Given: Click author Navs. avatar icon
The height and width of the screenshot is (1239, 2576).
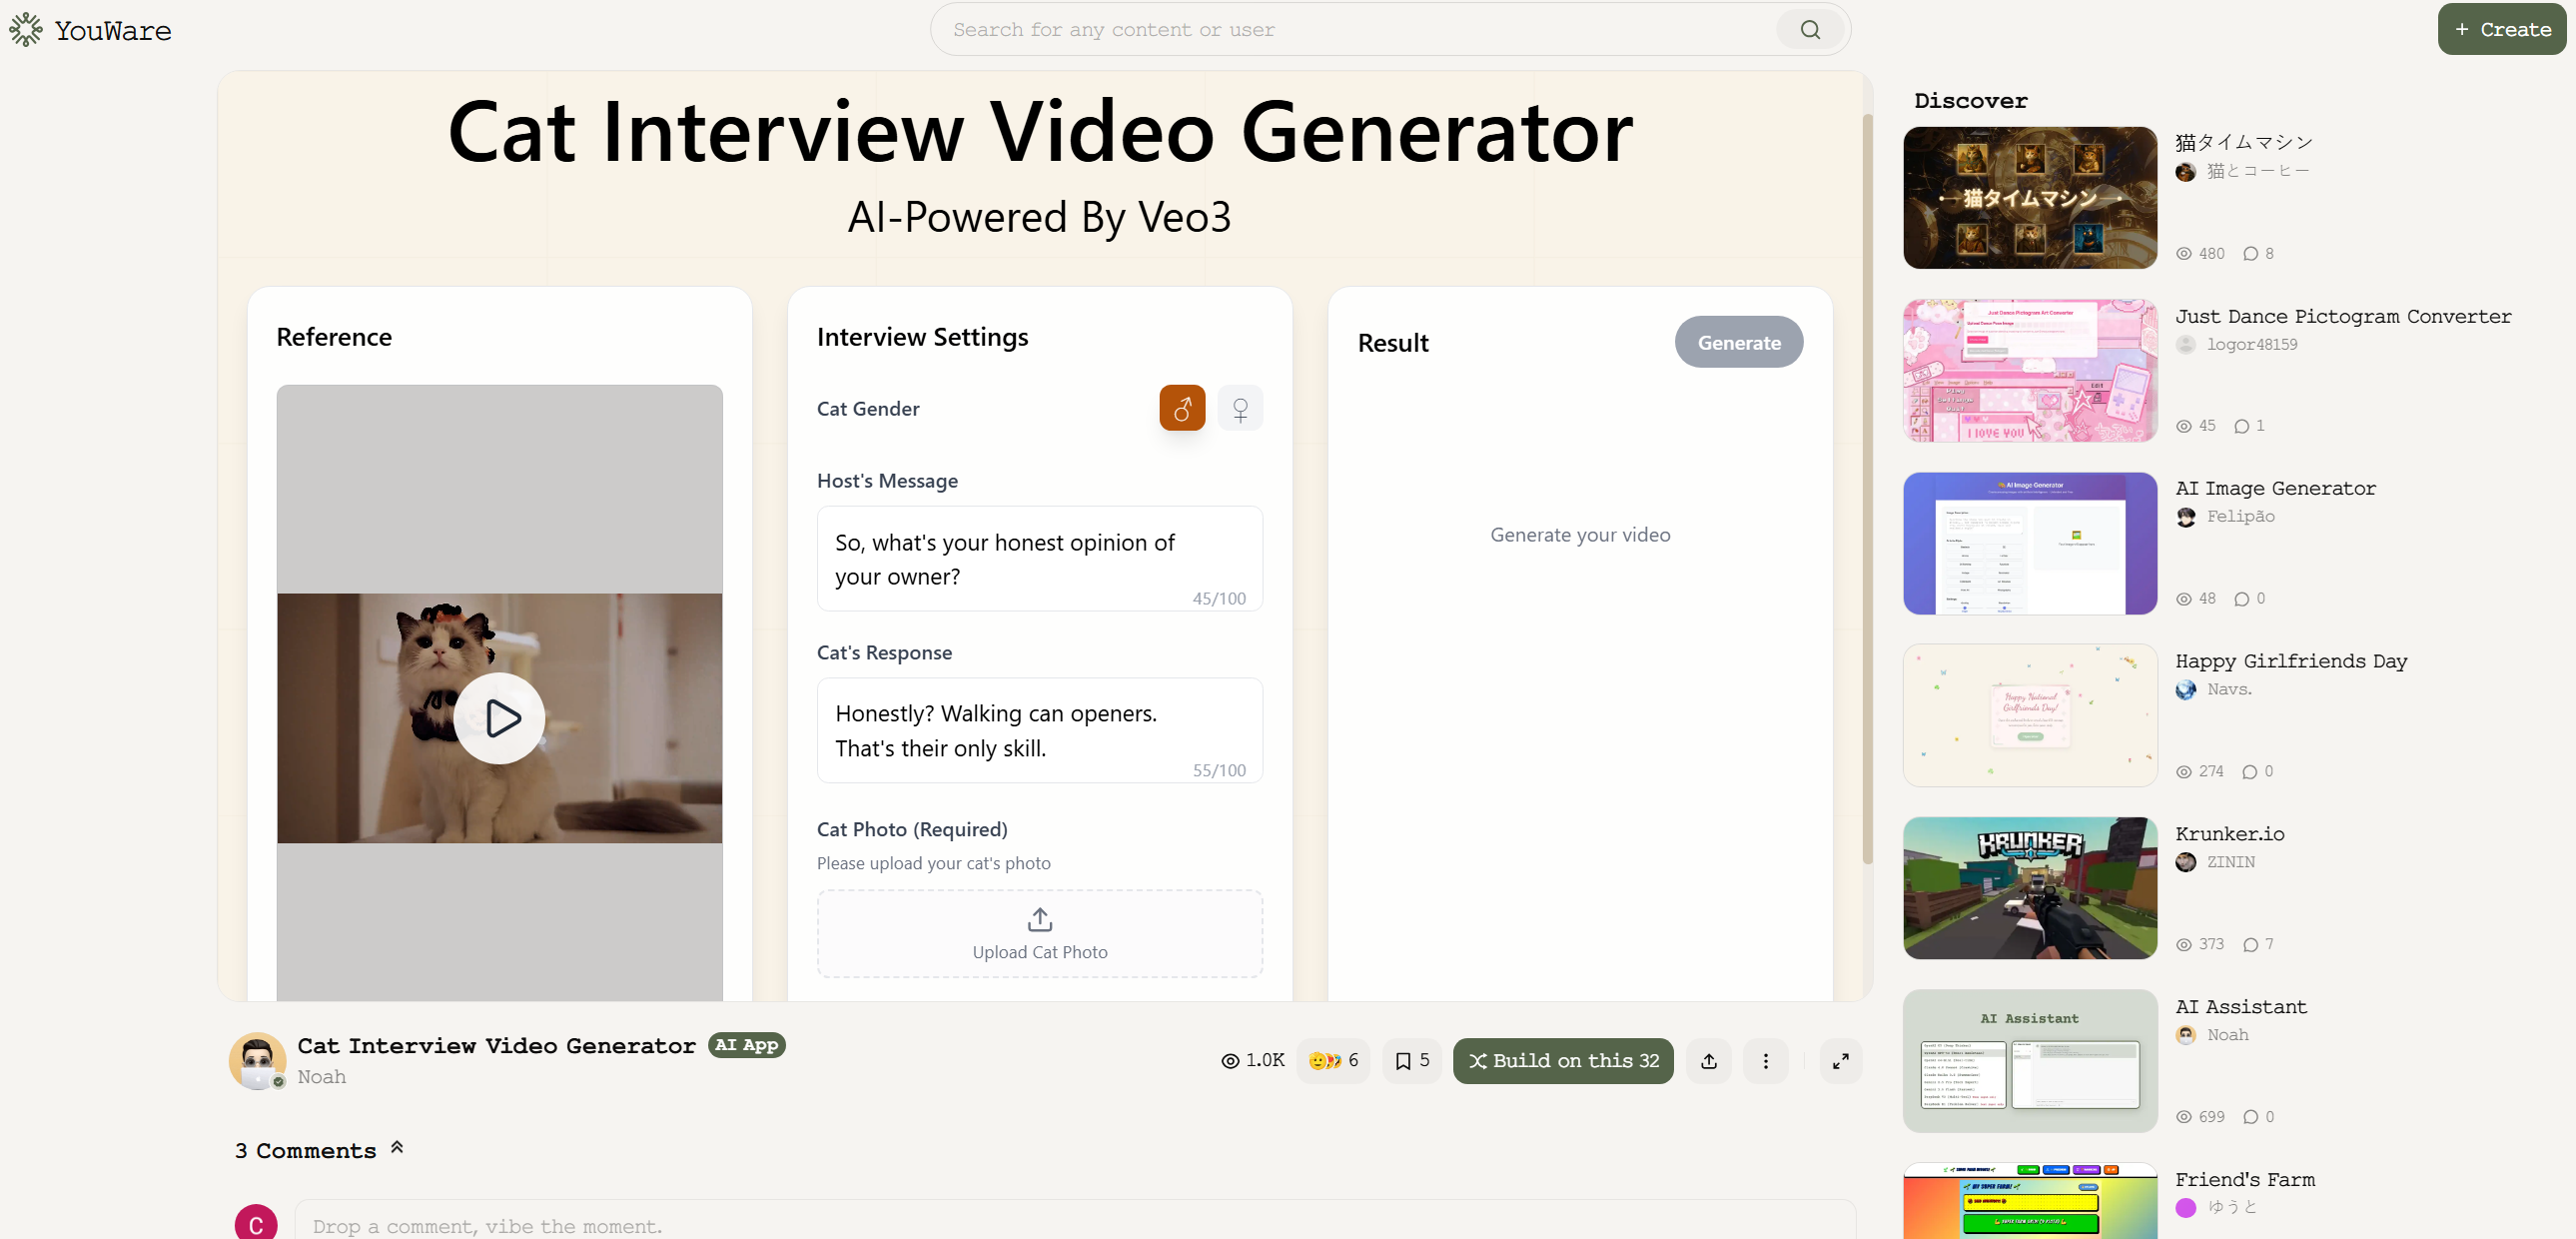Looking at the screenshot, I should [x=2186, y=690].
